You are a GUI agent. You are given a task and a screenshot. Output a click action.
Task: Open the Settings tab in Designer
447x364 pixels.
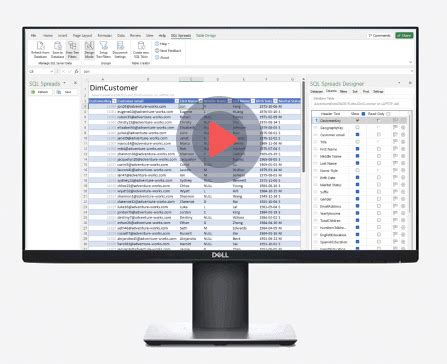[378, 91]
